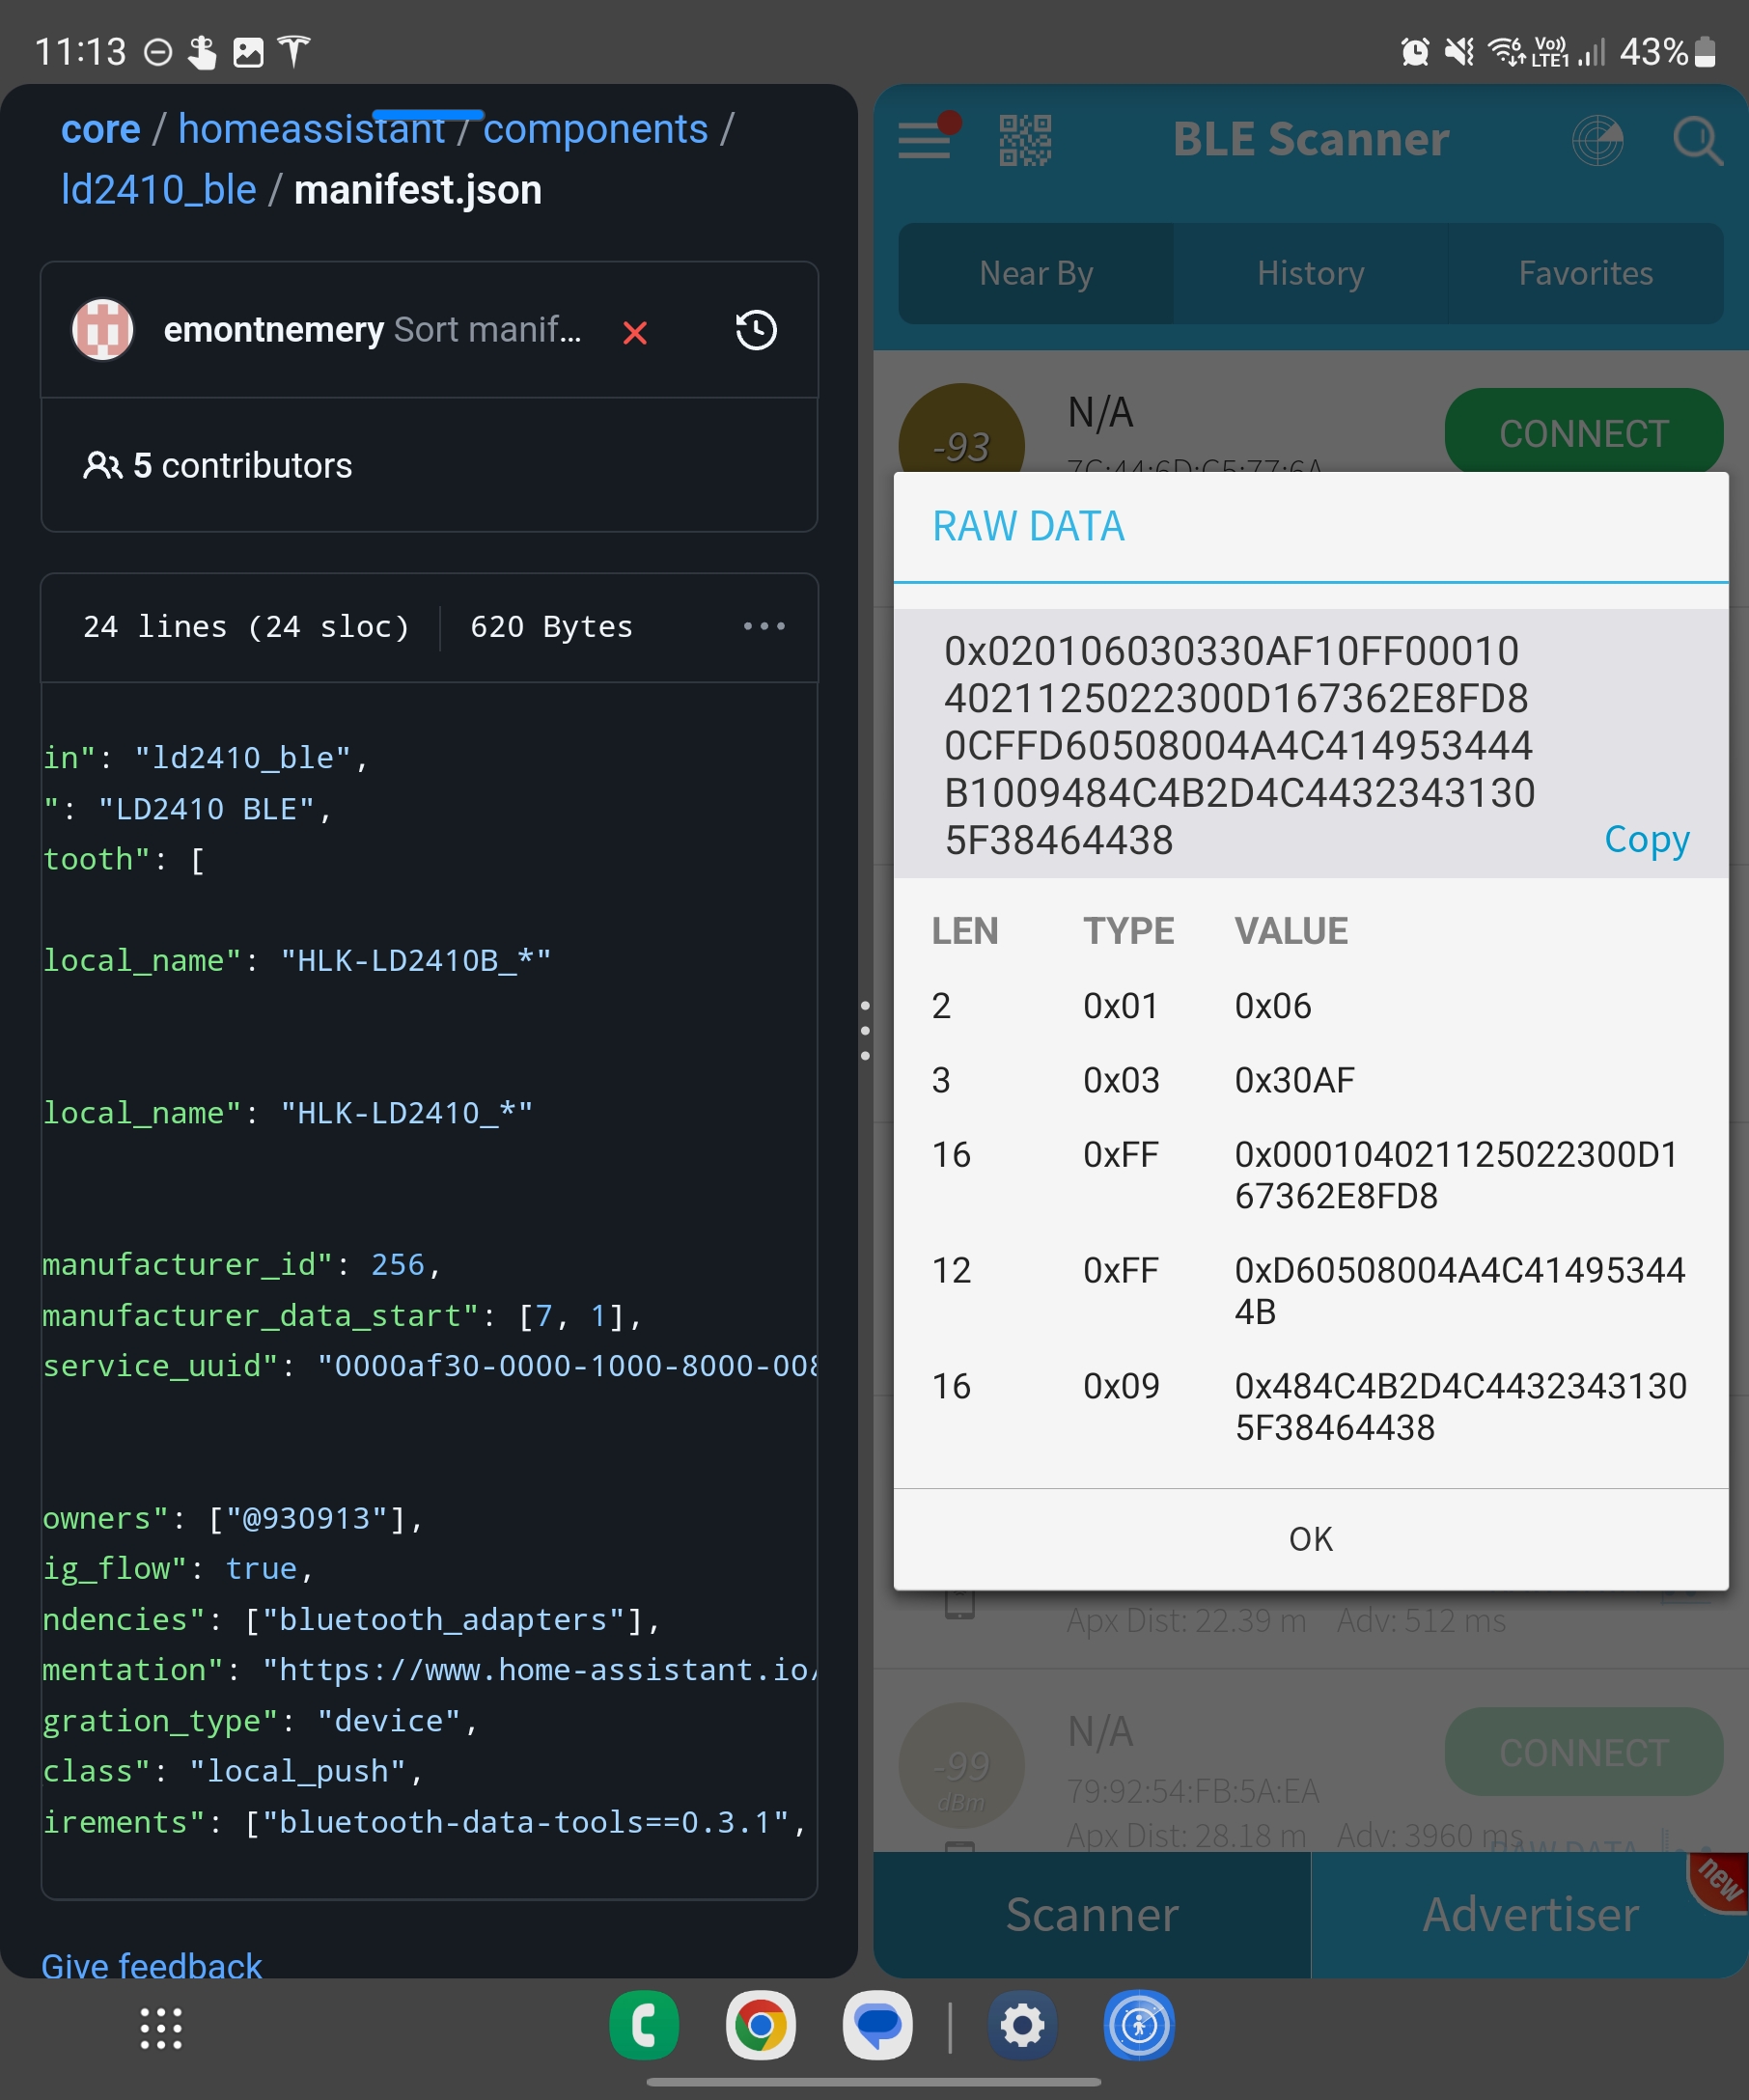The height and width of the screenshot is (2100, 1749).
Task: Open the QR code scan tool
Action: (x=1024, y=140)
